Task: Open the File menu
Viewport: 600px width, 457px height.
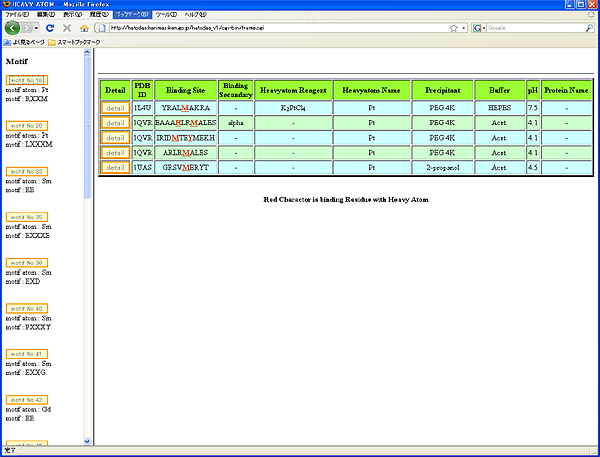Action: (17, 15)
